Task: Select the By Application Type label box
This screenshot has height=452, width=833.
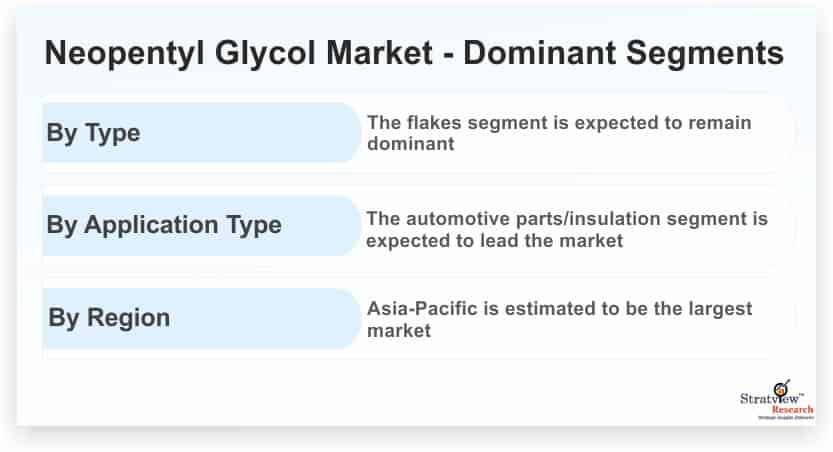Action: point(202,225)
